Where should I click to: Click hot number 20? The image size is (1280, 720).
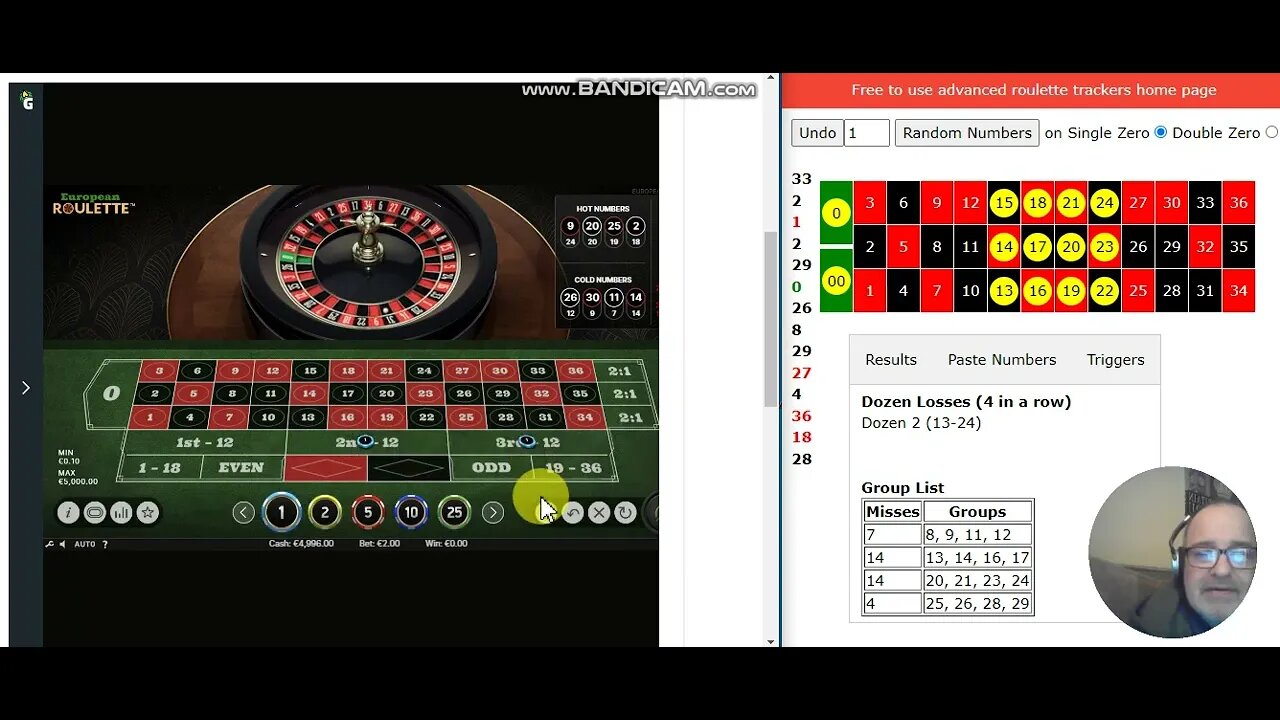click(x=592, y=227)
